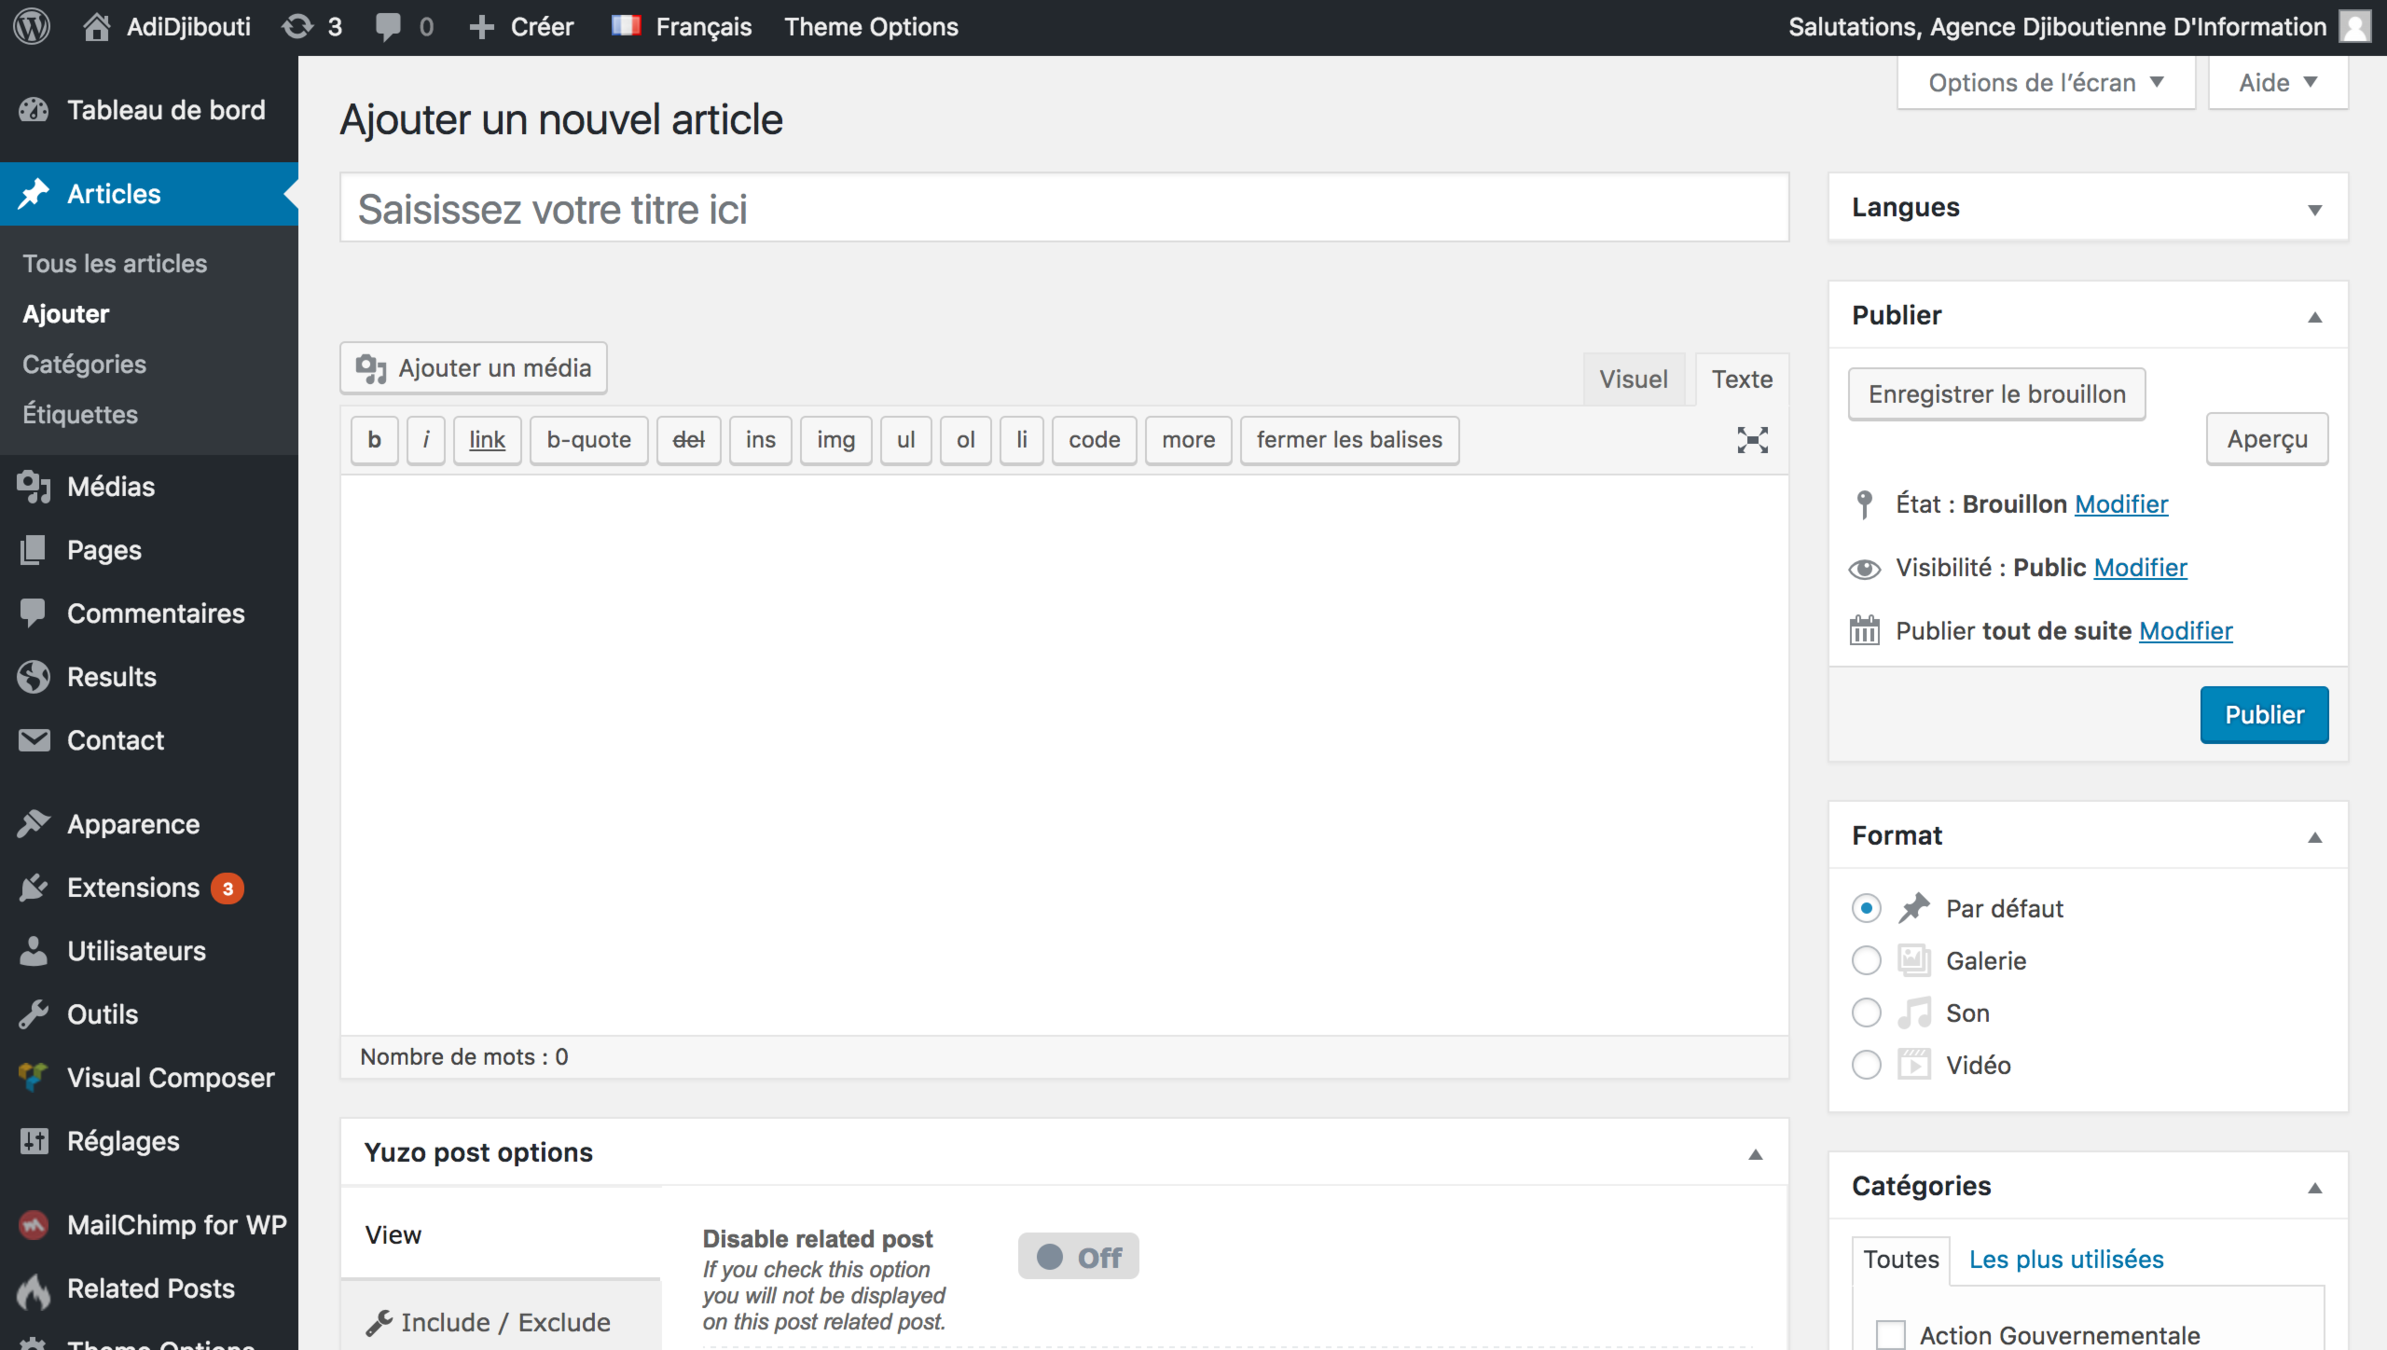This screenshot has height=1350, width=2387.
Task: Toggle distraction-free fullscreen editor icon
Action: click(1752, 440)
